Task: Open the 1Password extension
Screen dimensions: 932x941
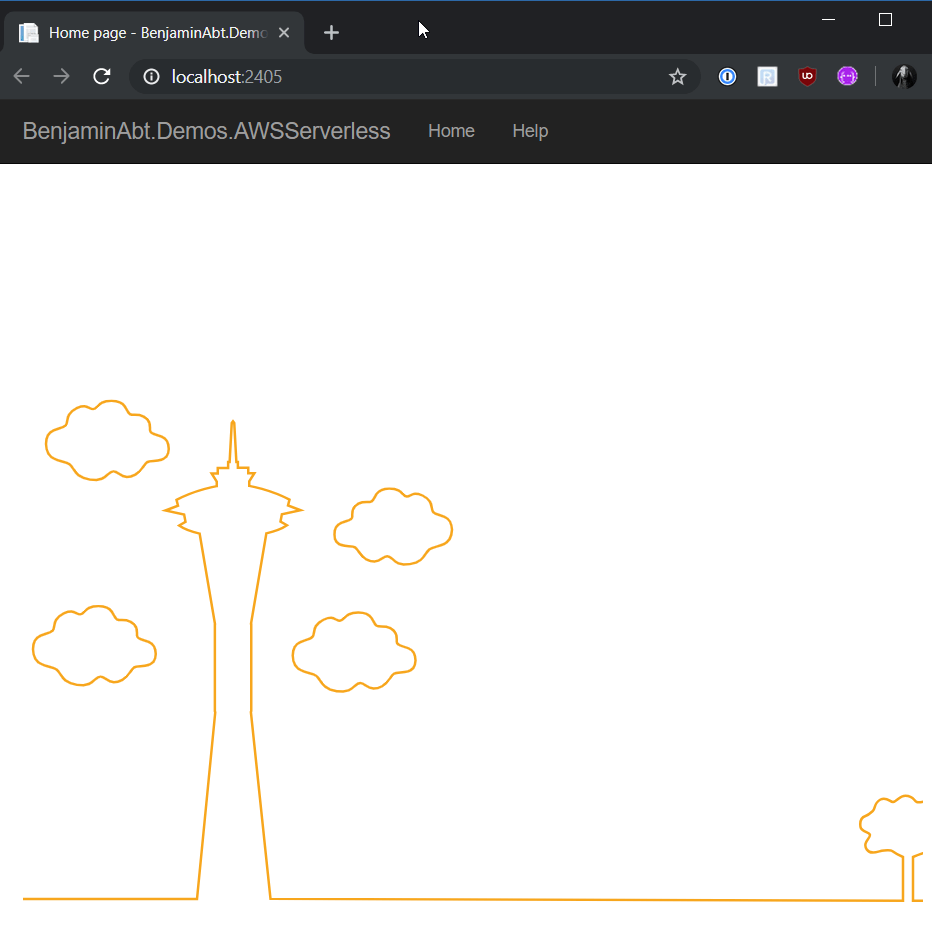Action: pos(727,76)
